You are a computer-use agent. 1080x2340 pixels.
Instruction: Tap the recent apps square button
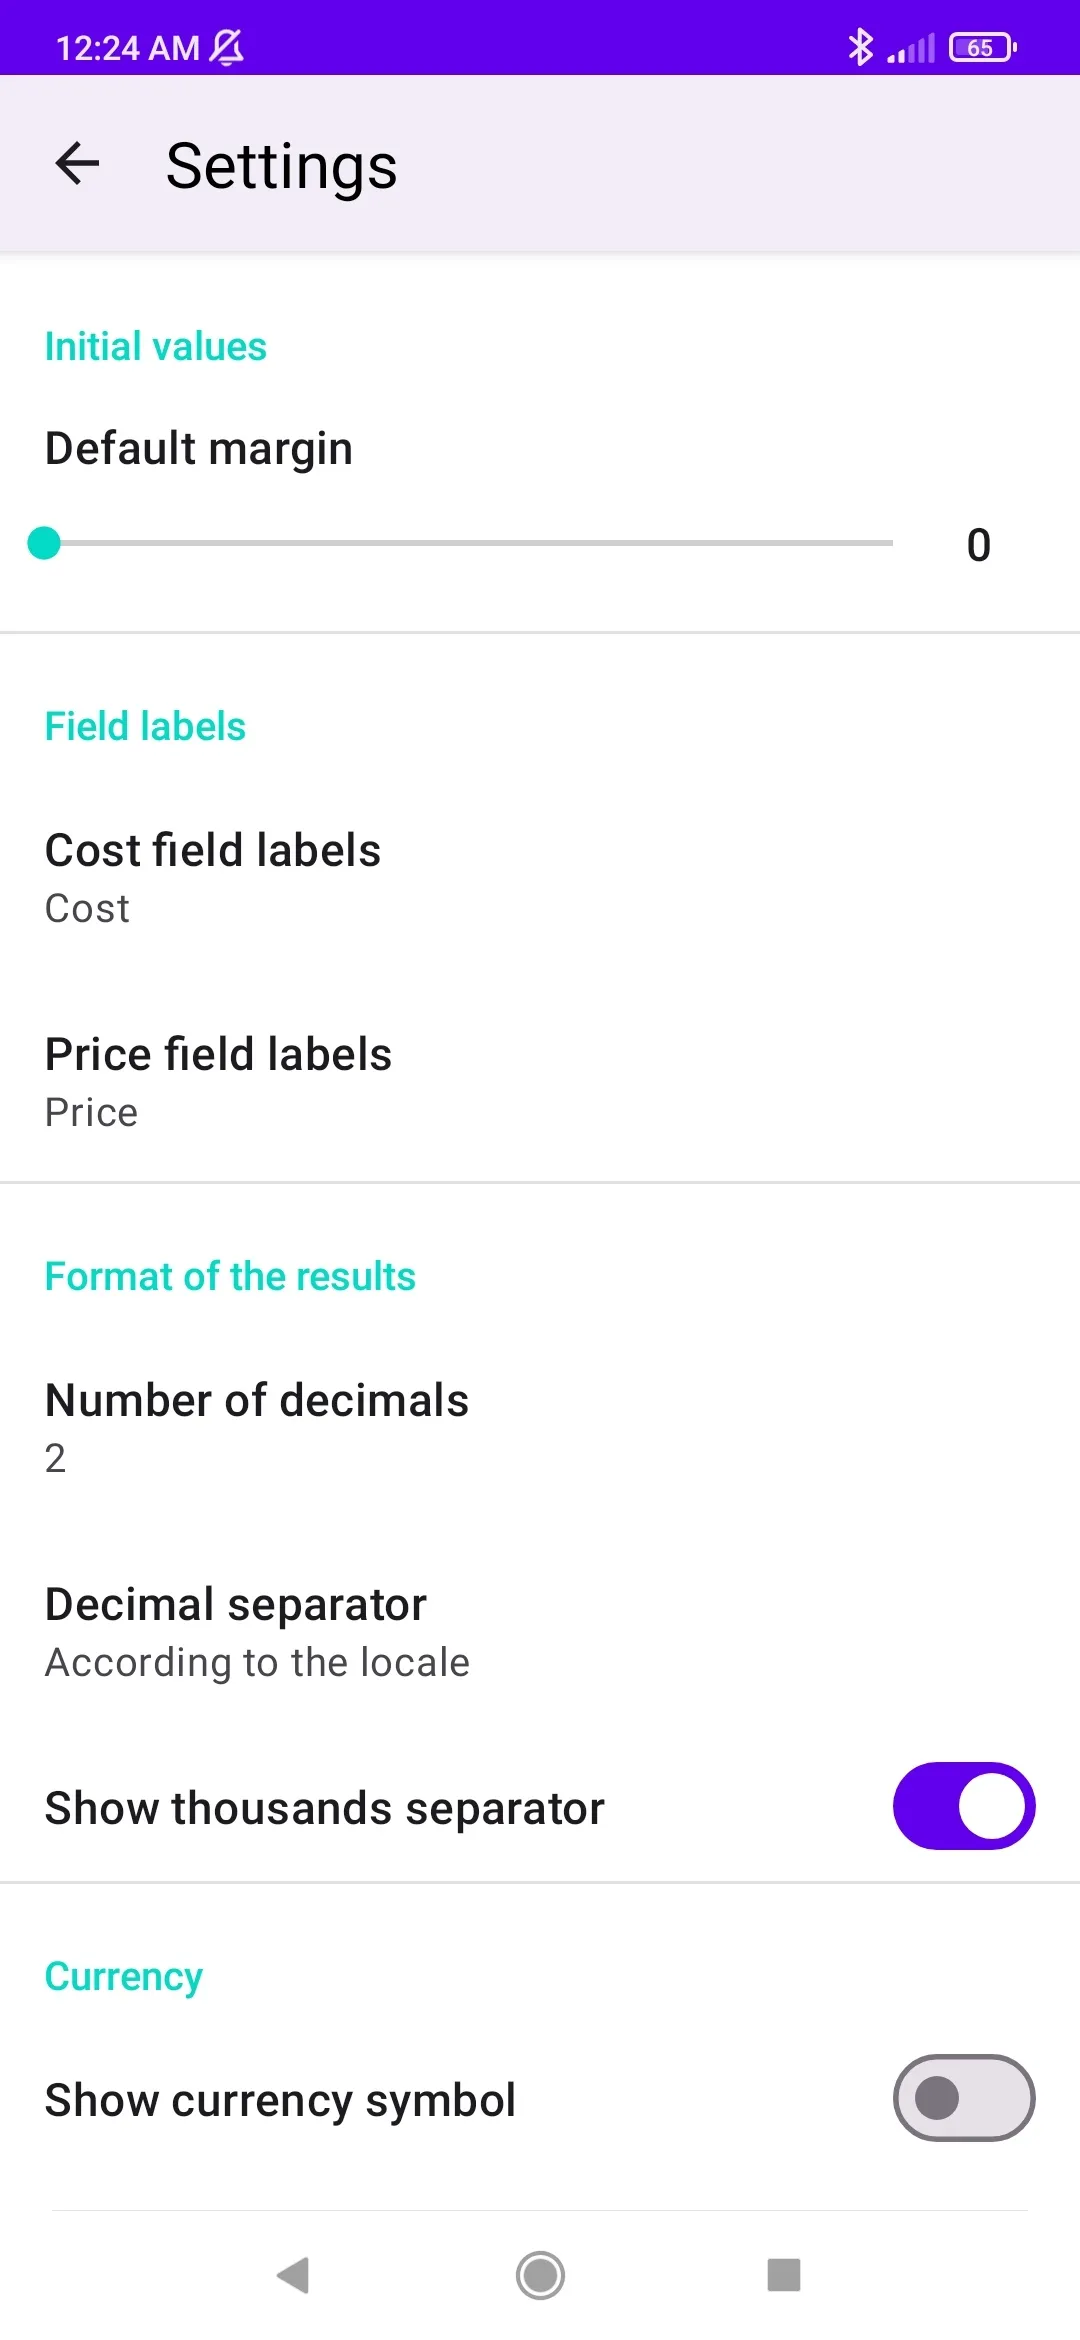click(x=784, y=2275)
